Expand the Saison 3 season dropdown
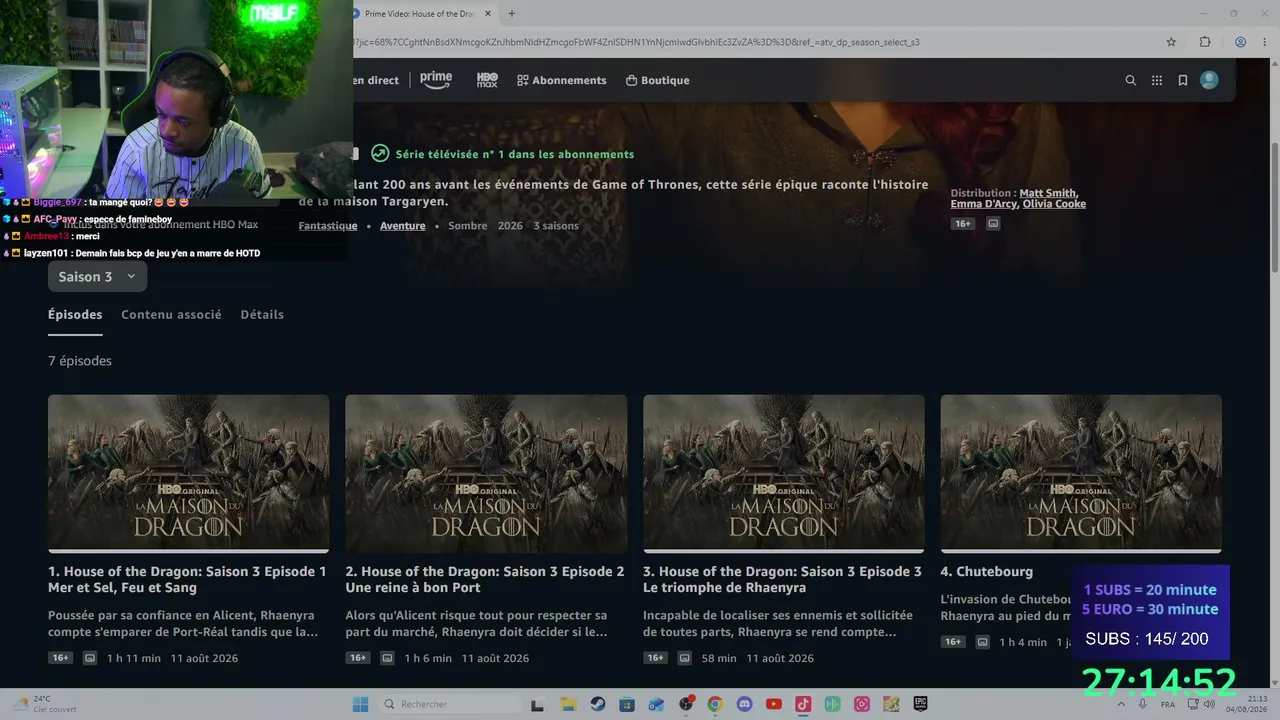Screen dimensions: 1280x720 click(97, 277)
